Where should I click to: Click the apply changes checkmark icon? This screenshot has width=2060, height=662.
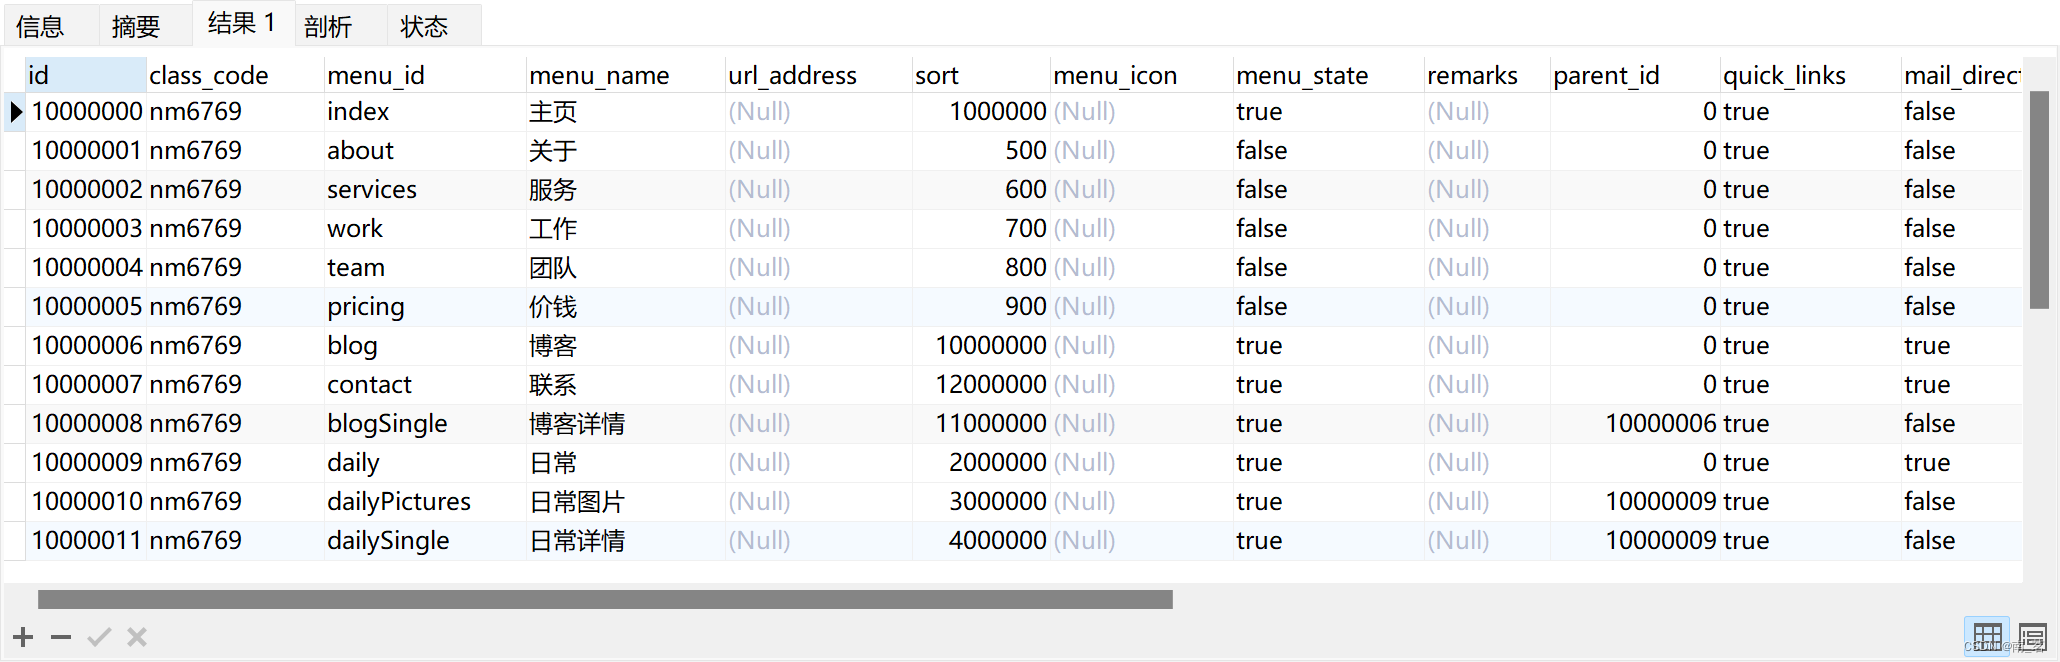pyautogui.click(x=99, y=637)
